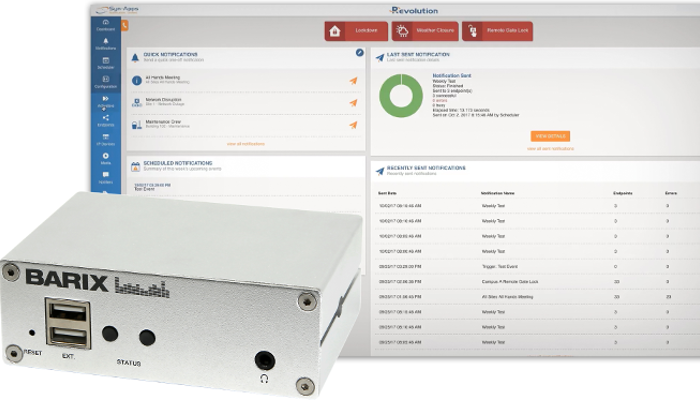The height and width of the screenshot is (400, 700).
Task: Click the info icon beside All Hands Meeting
Action: [x=137, y=80]
